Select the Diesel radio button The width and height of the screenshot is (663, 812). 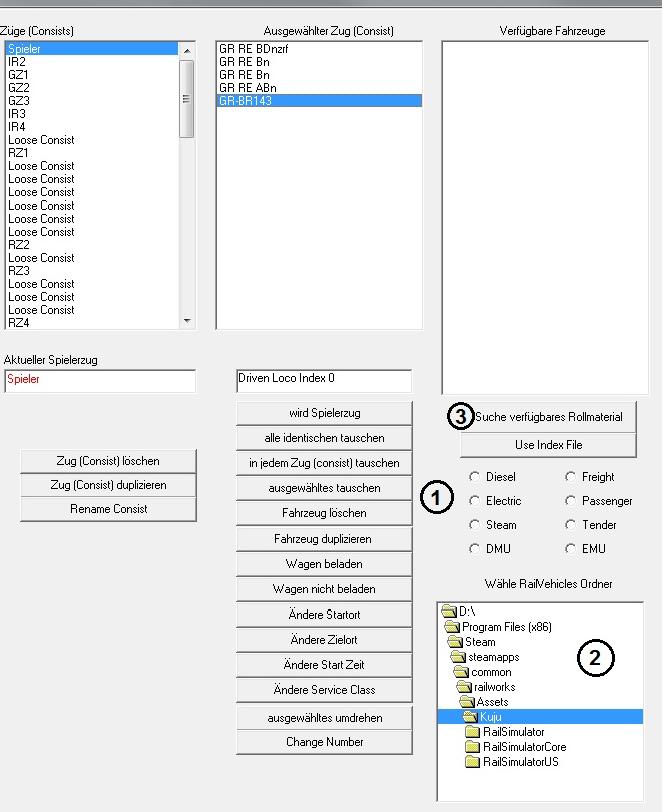[474, 476]
